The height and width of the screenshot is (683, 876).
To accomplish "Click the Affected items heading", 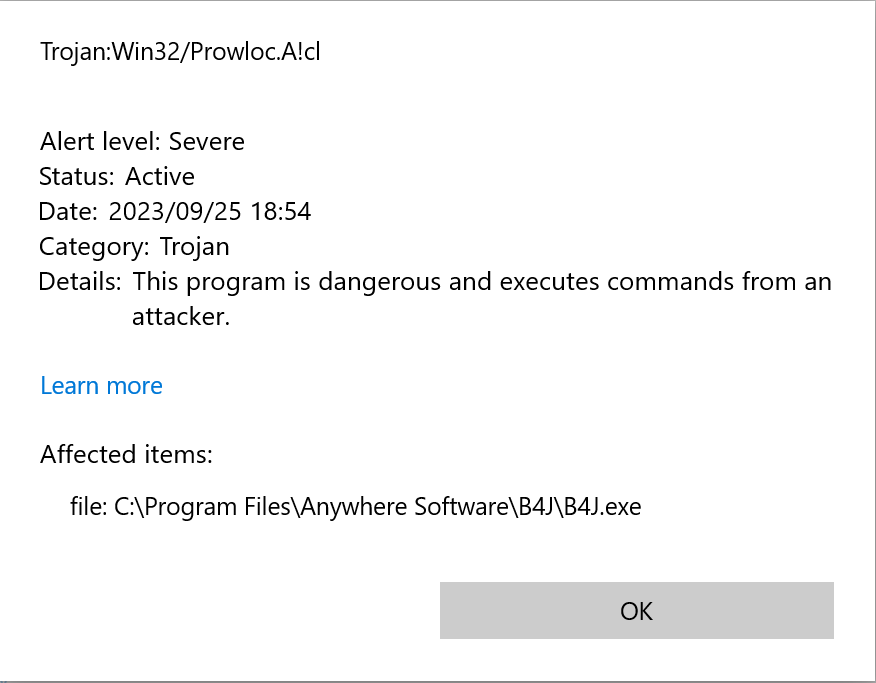I will click(126, 454).
